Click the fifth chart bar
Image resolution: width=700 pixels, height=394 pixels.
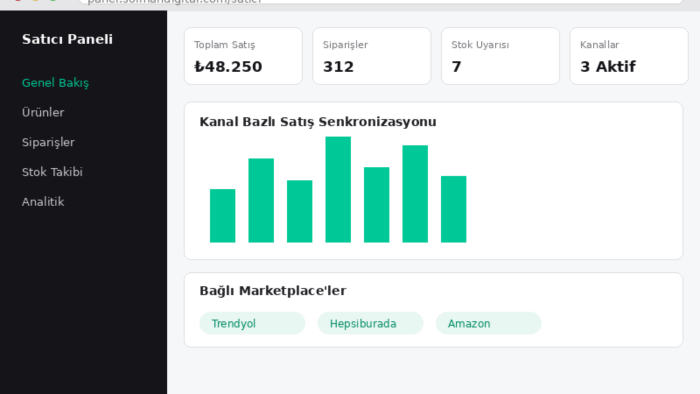[376, 205]
